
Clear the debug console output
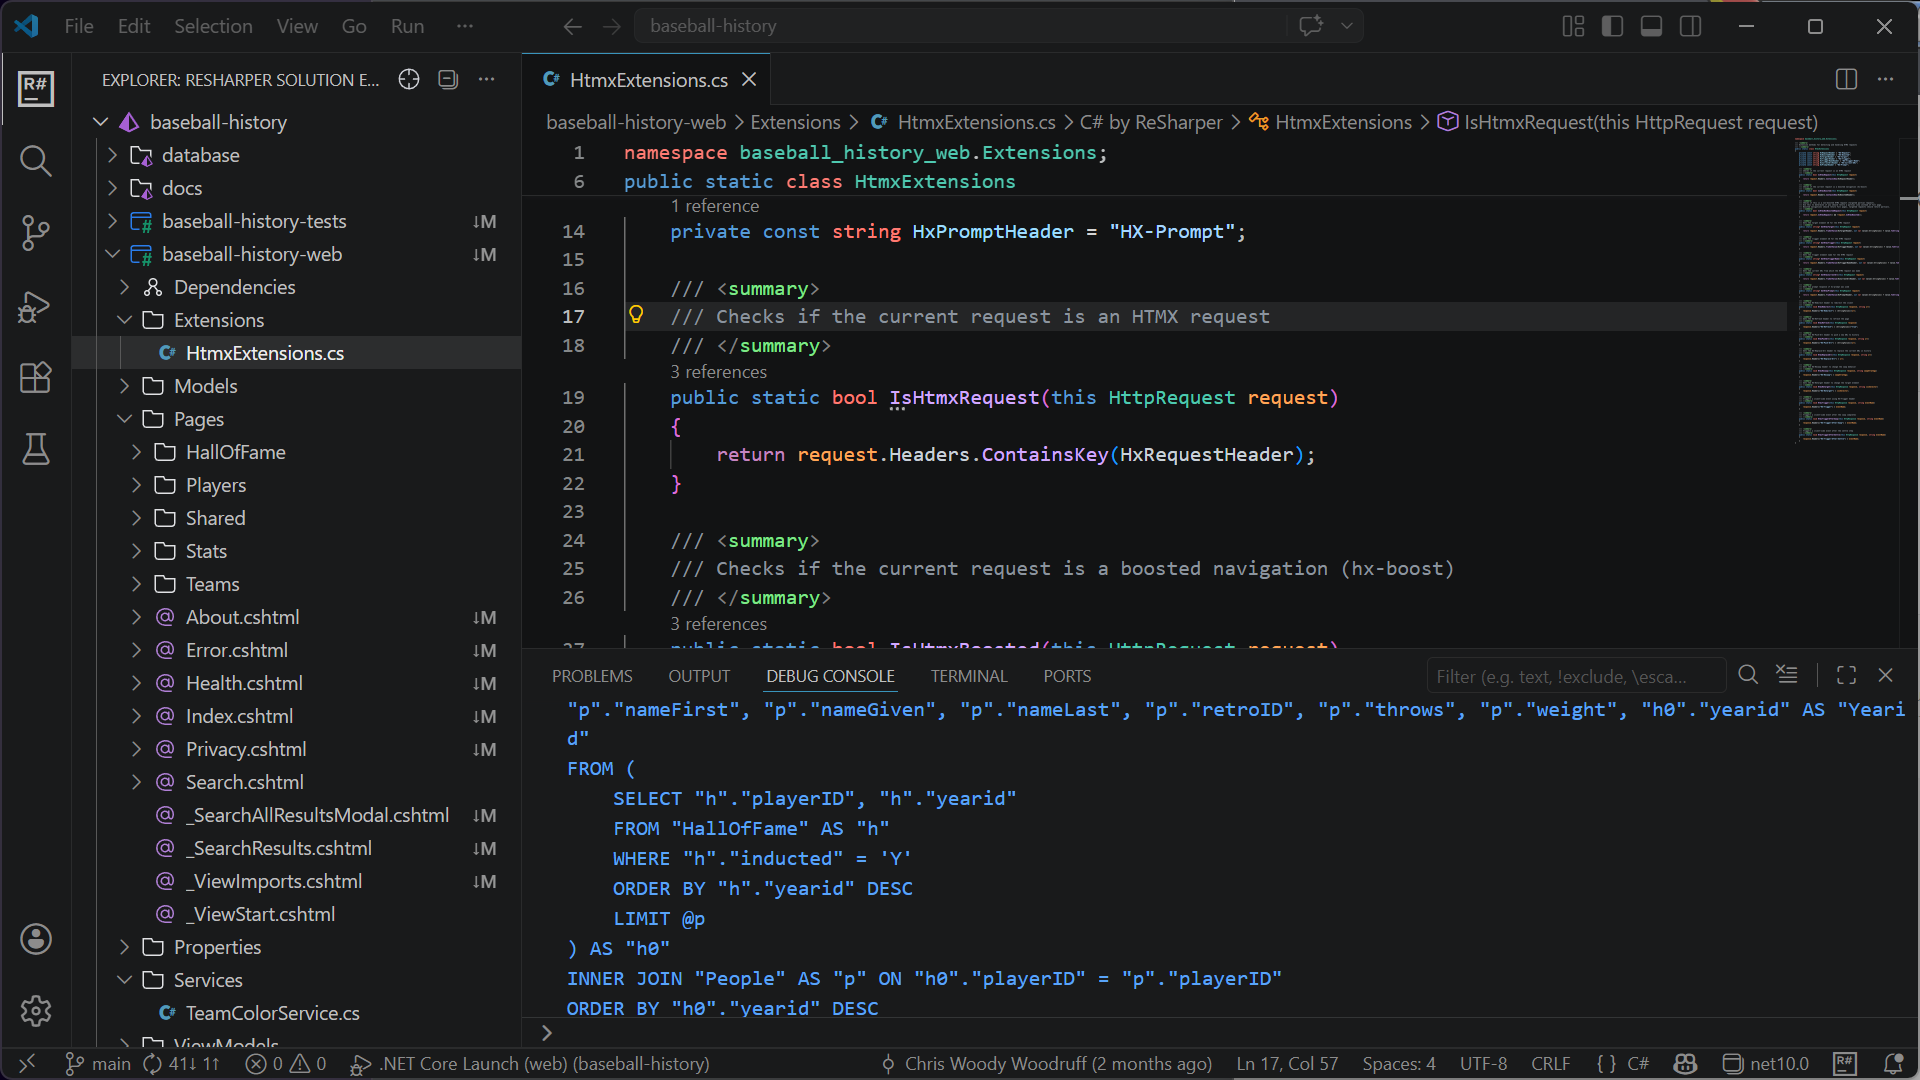[1787, 675]
